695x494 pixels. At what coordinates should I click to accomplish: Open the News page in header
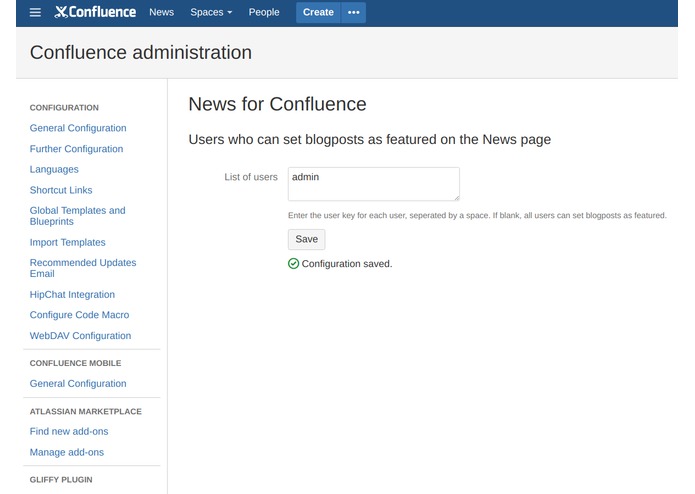pos(161,12)
